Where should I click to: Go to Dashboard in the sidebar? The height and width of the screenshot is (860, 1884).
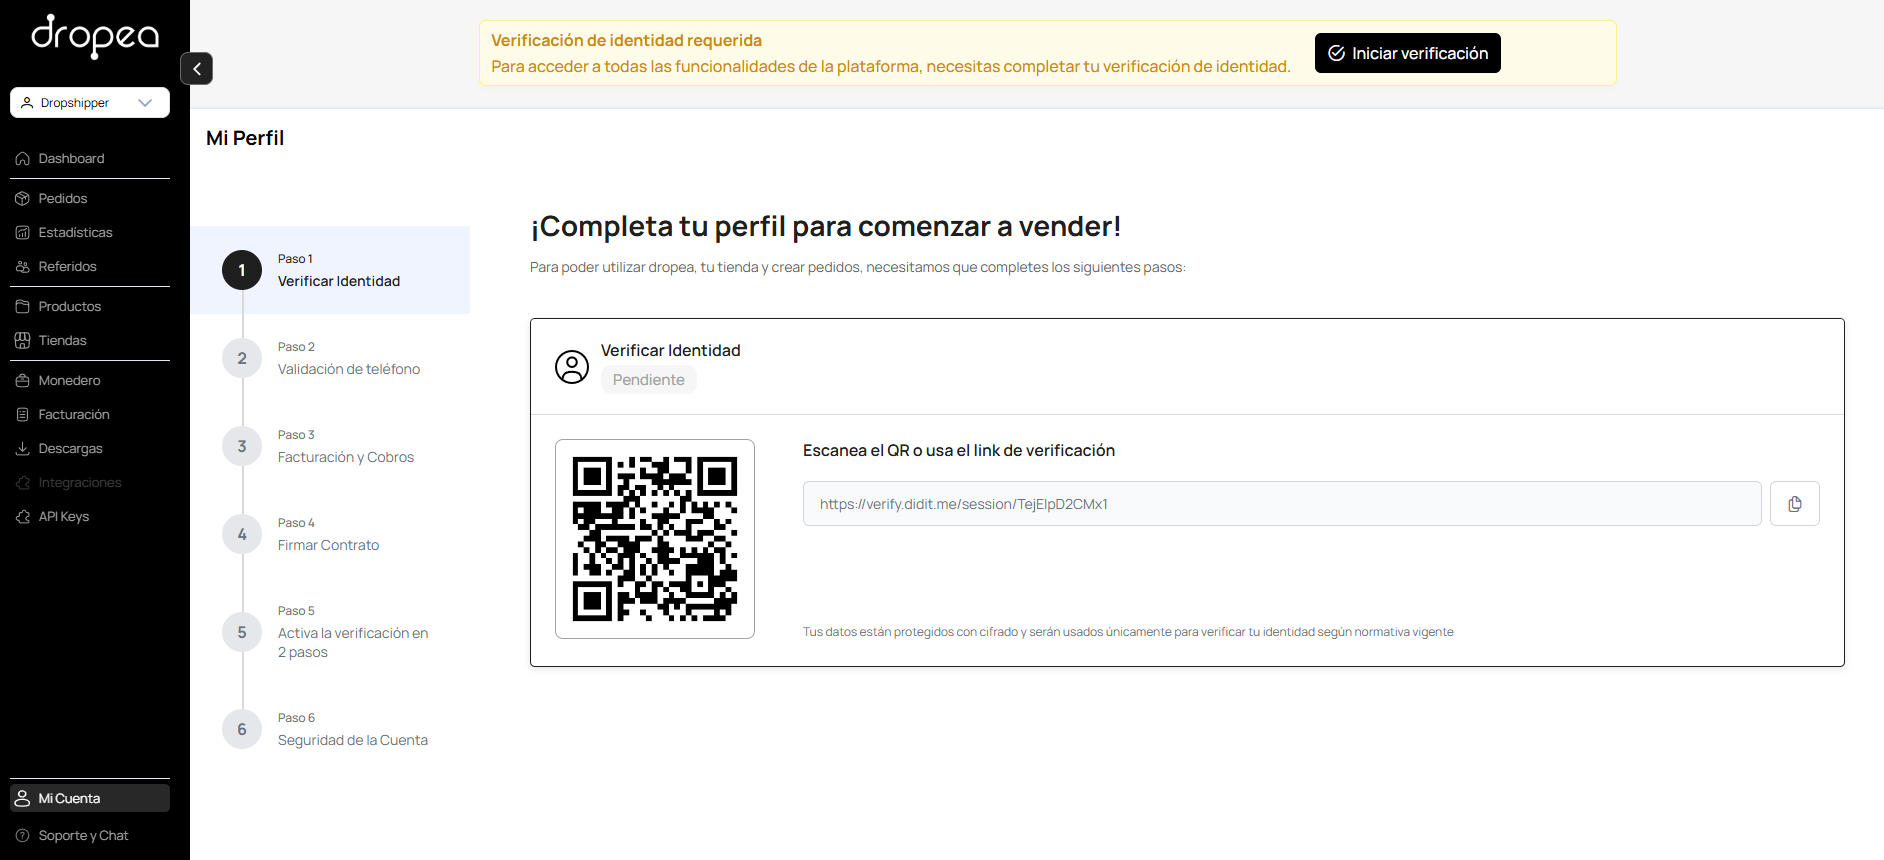pyautogui.click(x=90, y=159)
